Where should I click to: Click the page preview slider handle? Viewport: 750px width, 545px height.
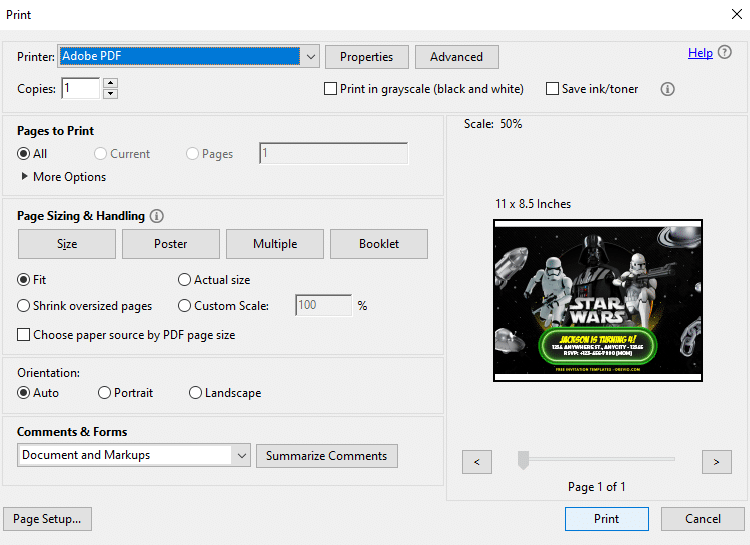click(x=523, y=460)
